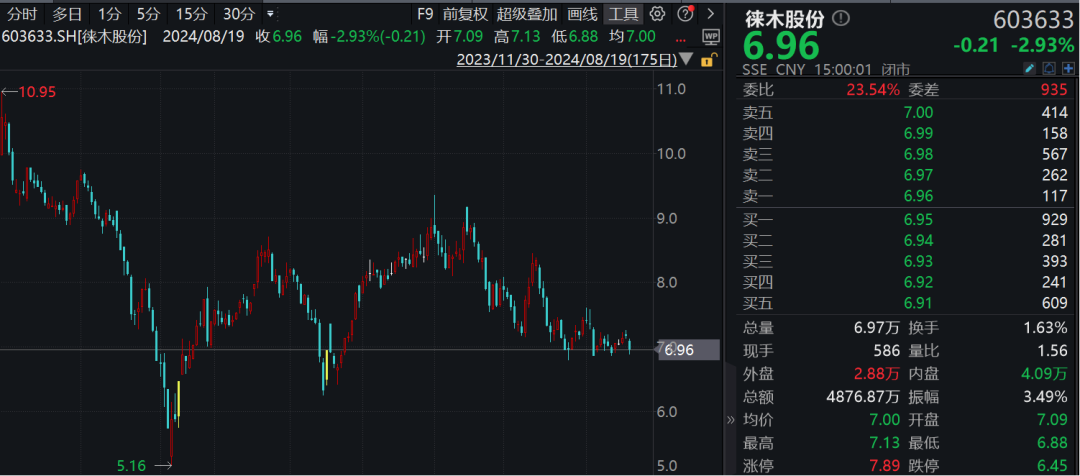The height and width of the screenshot is (476, 1080).
Task: Click 外盘 value 2.88万
Action: (x=876, y=373)
